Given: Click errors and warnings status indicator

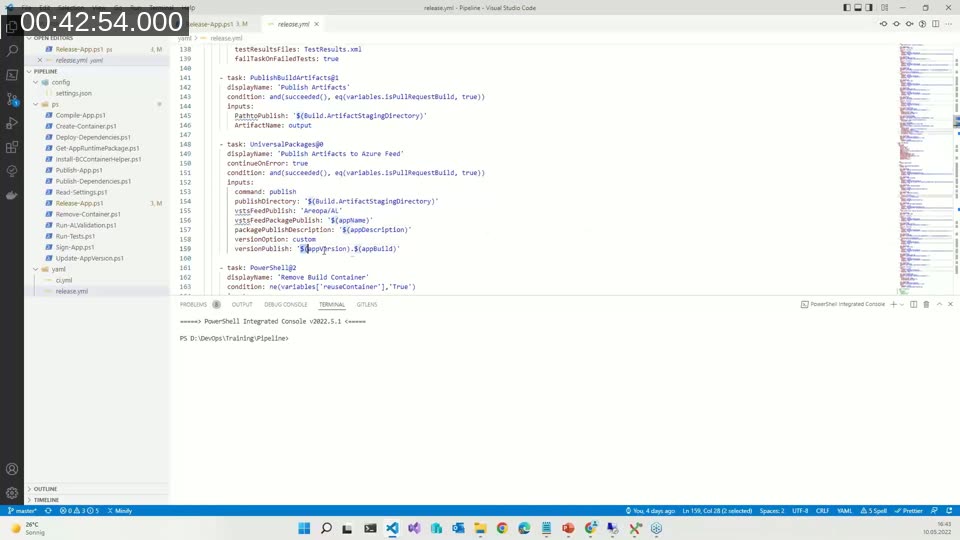Looking at the screenshot, I should coord(79,511).
